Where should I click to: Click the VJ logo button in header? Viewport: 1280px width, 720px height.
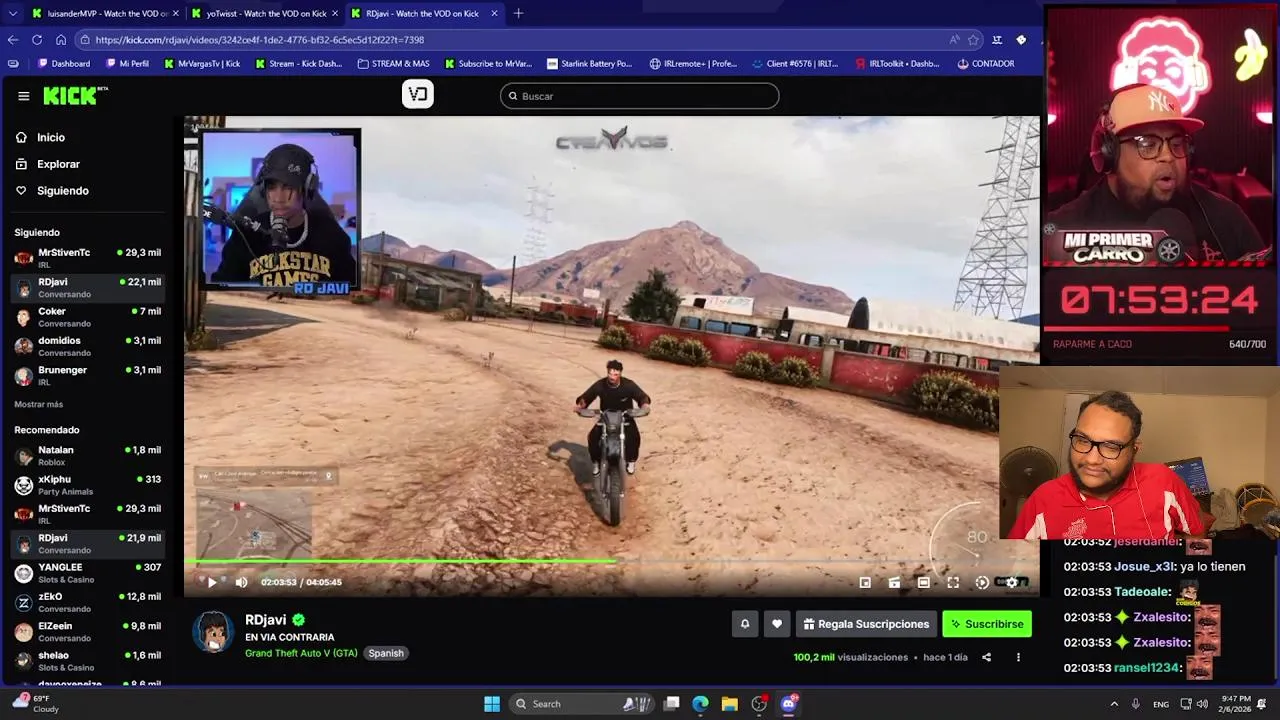pyautogui.click(x=418, y=94)
